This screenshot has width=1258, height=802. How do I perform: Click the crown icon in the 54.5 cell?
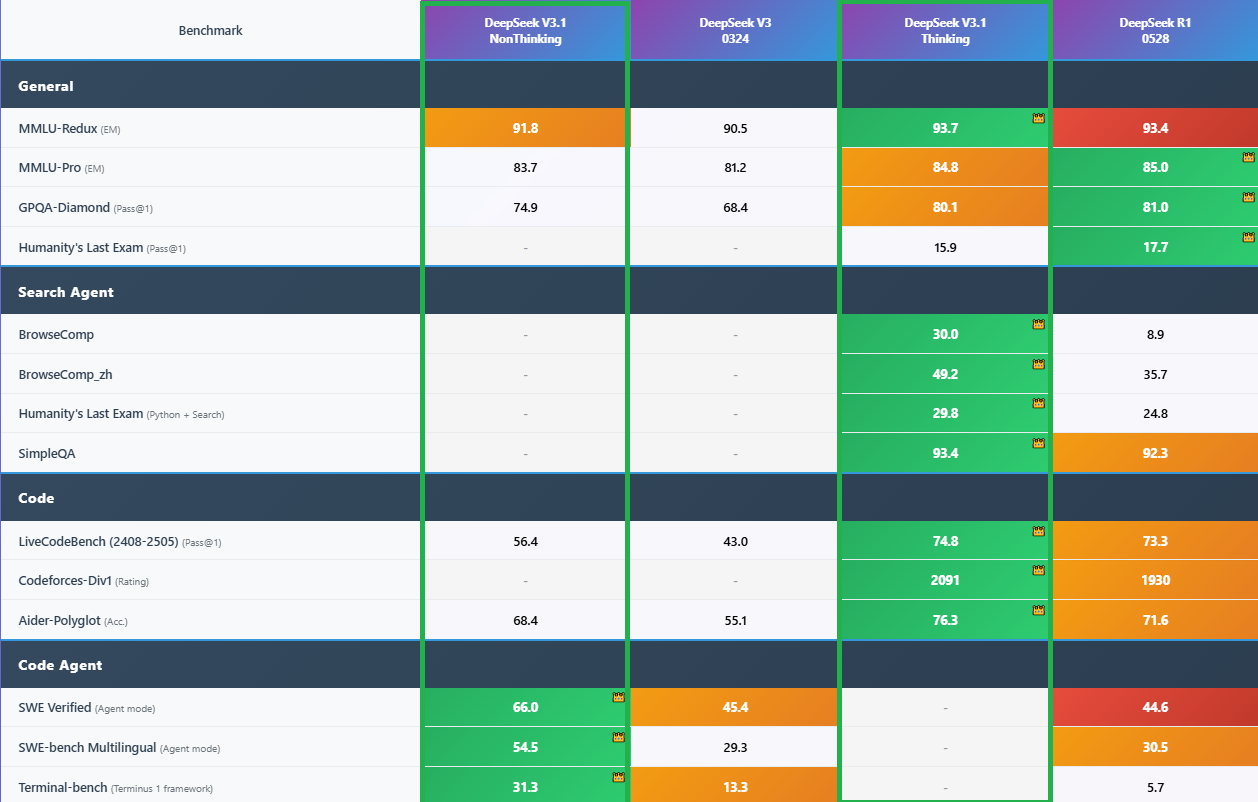[x=618, y=737]
